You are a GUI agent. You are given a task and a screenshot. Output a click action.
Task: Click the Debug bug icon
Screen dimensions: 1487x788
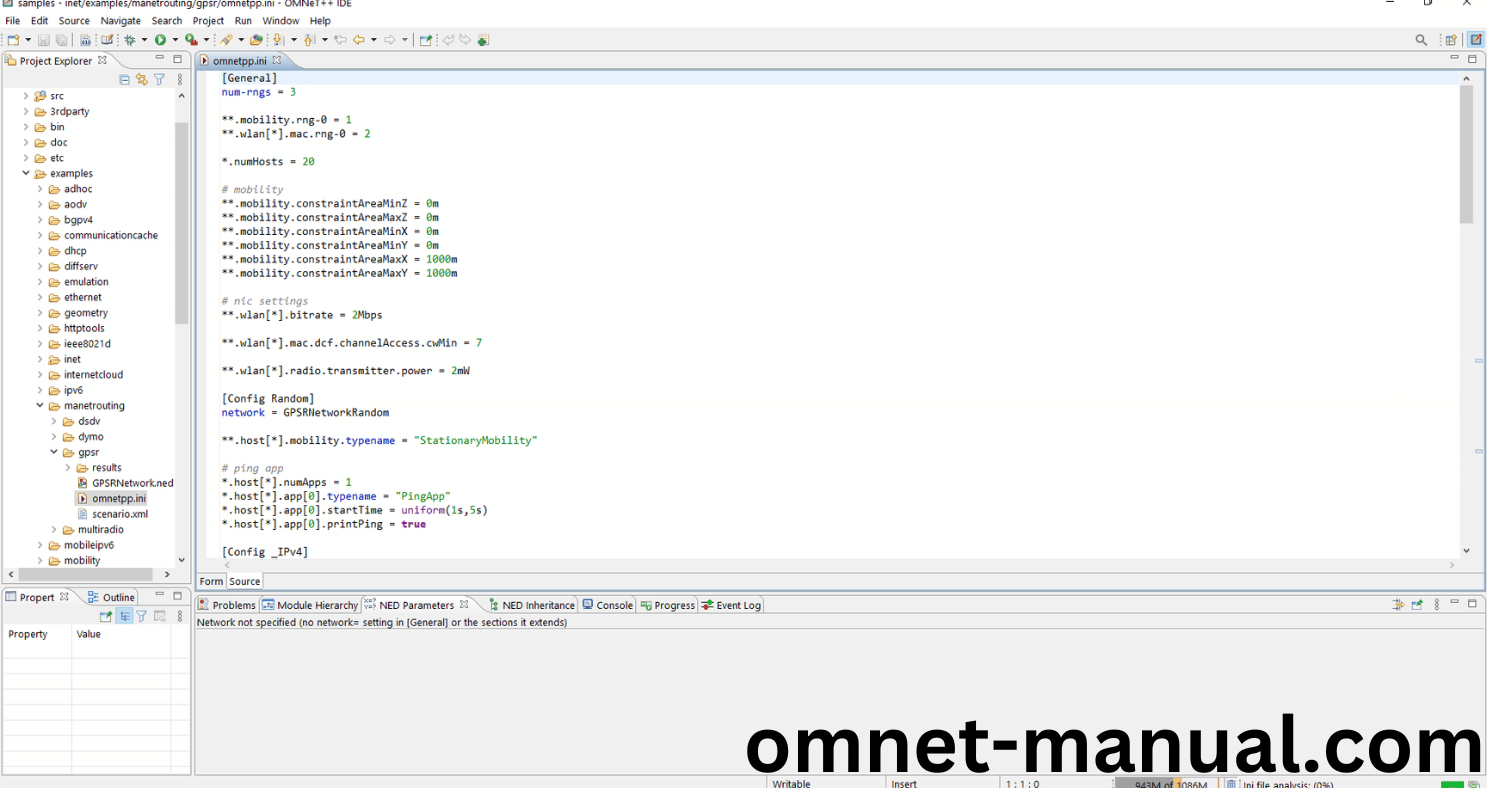point(130,40)
